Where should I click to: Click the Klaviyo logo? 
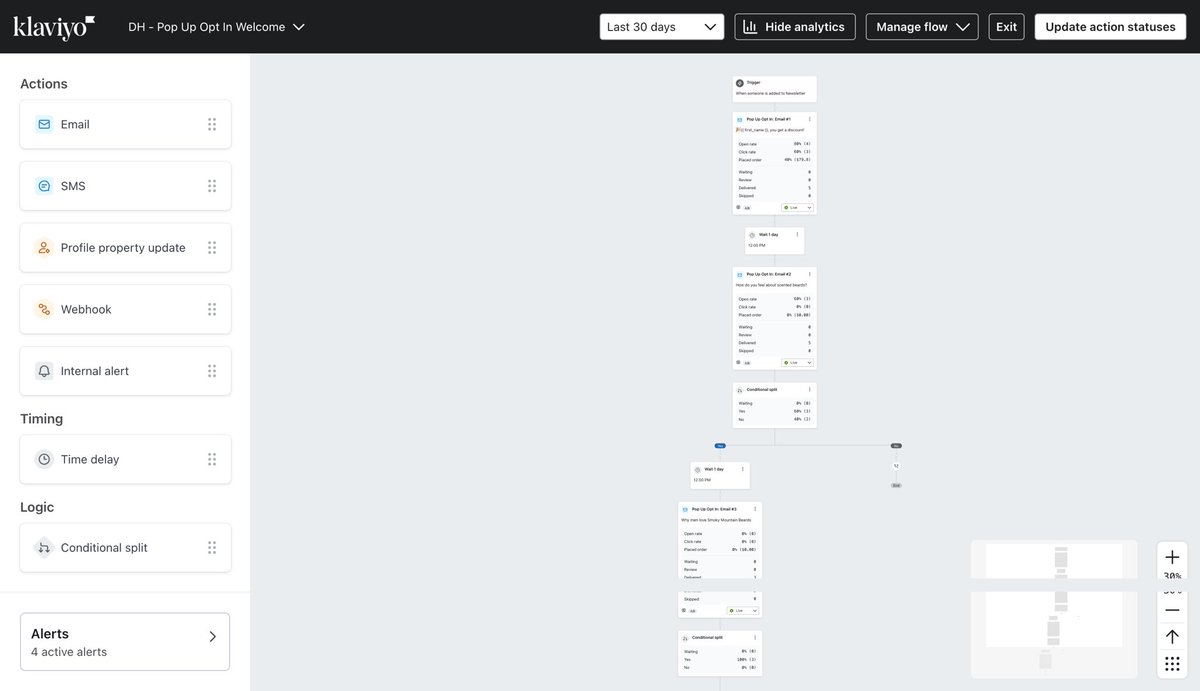[x=55, y=27]
